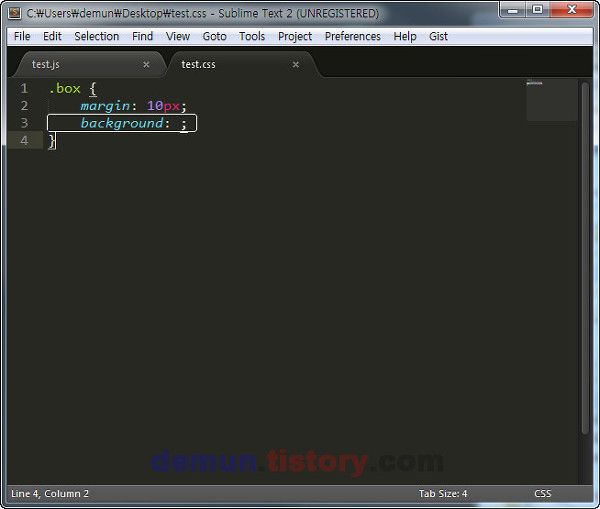Click line number 4 in the gutter
This screenshot has height=509, width=600.
click(24, 140)
